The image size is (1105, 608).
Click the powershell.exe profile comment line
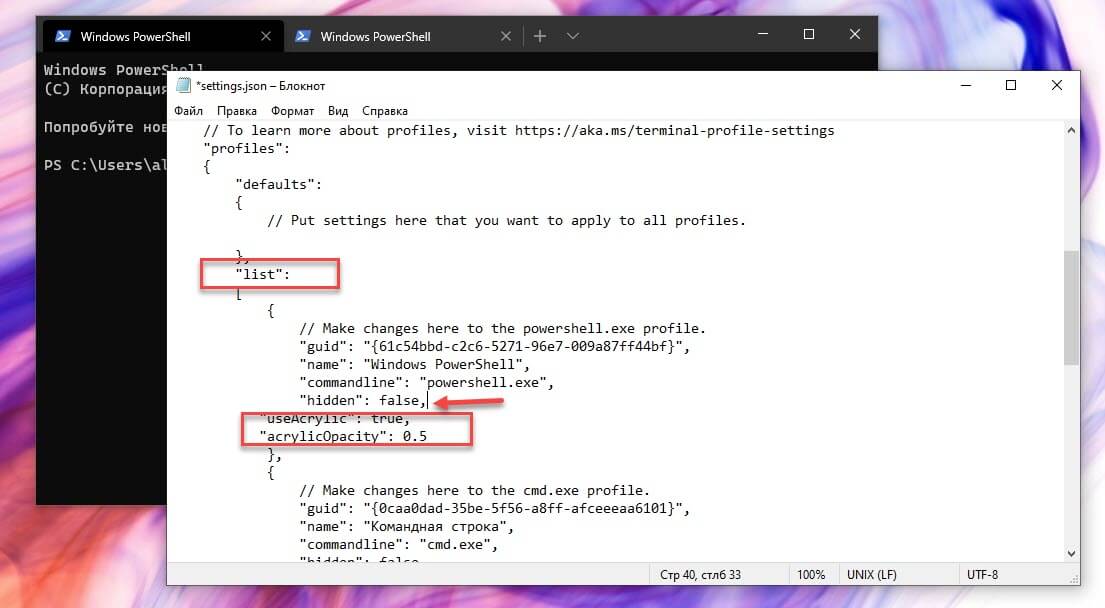(x=502, y=328)
